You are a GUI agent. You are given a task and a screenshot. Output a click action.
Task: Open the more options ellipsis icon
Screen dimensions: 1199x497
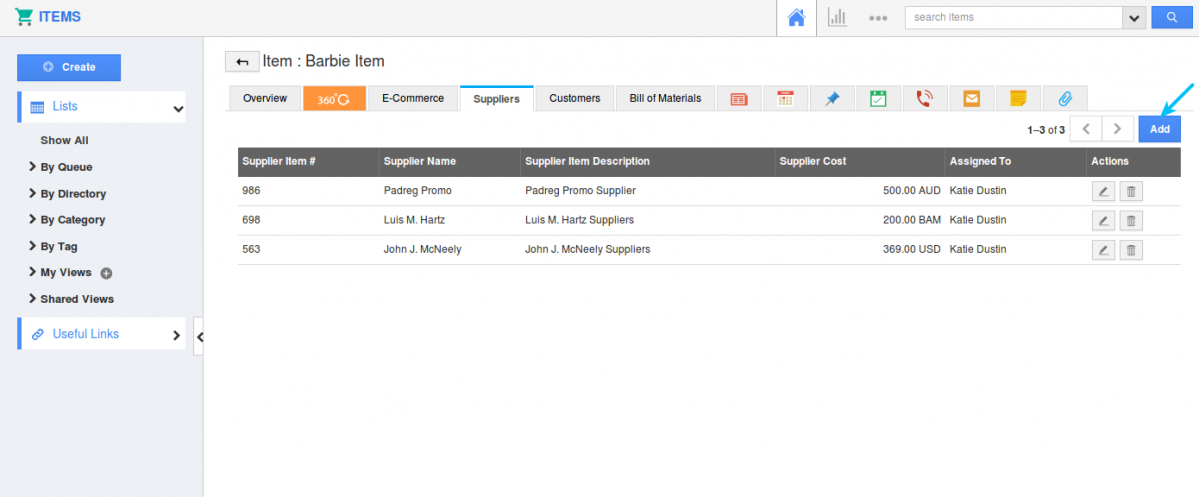click(x=878, y=18)
